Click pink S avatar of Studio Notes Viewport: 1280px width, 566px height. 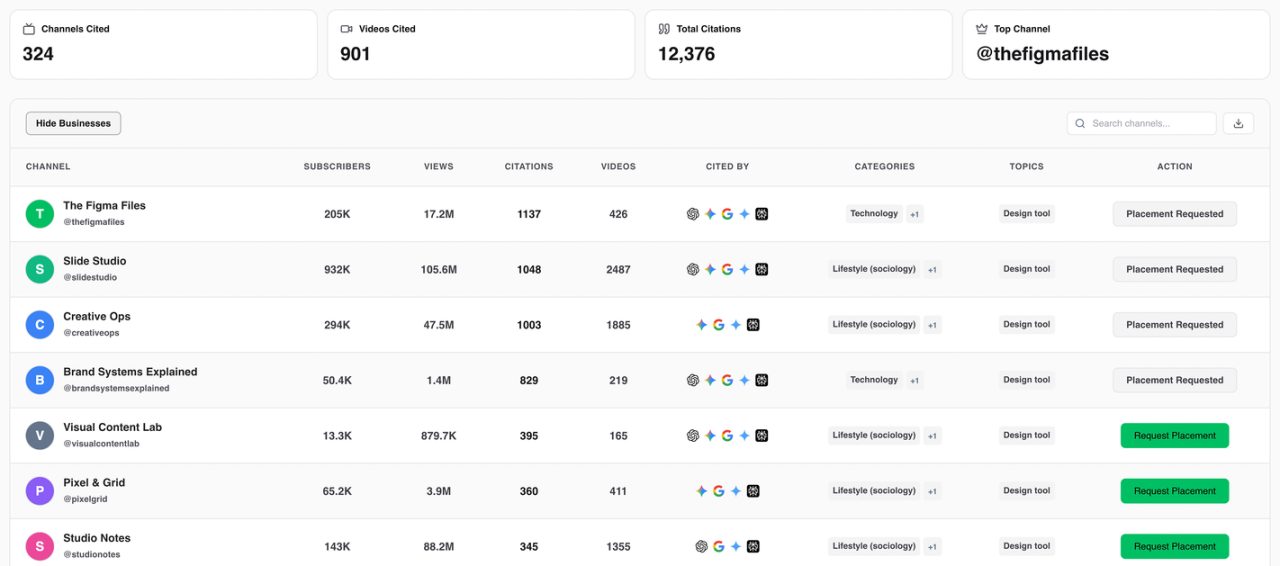(x=40, y=546)
